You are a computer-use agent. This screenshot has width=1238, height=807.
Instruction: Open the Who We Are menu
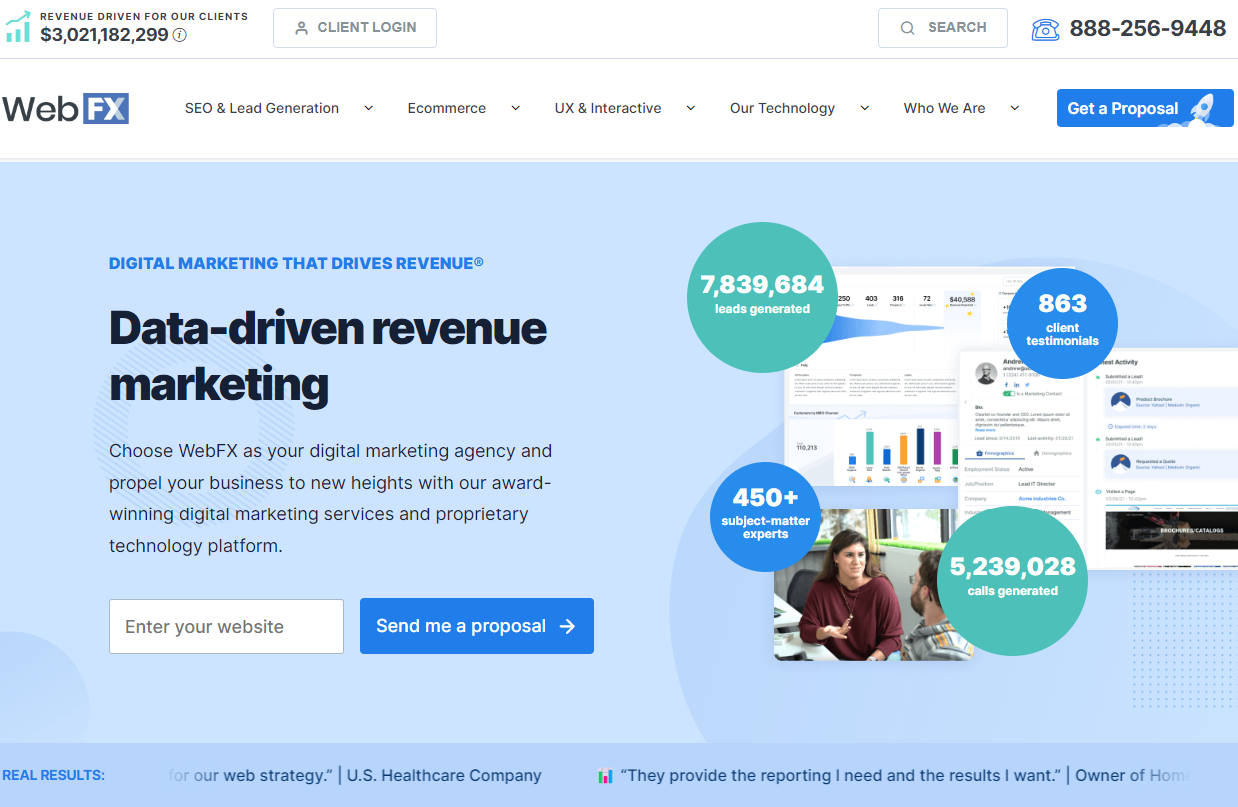[x=944, y=108]
